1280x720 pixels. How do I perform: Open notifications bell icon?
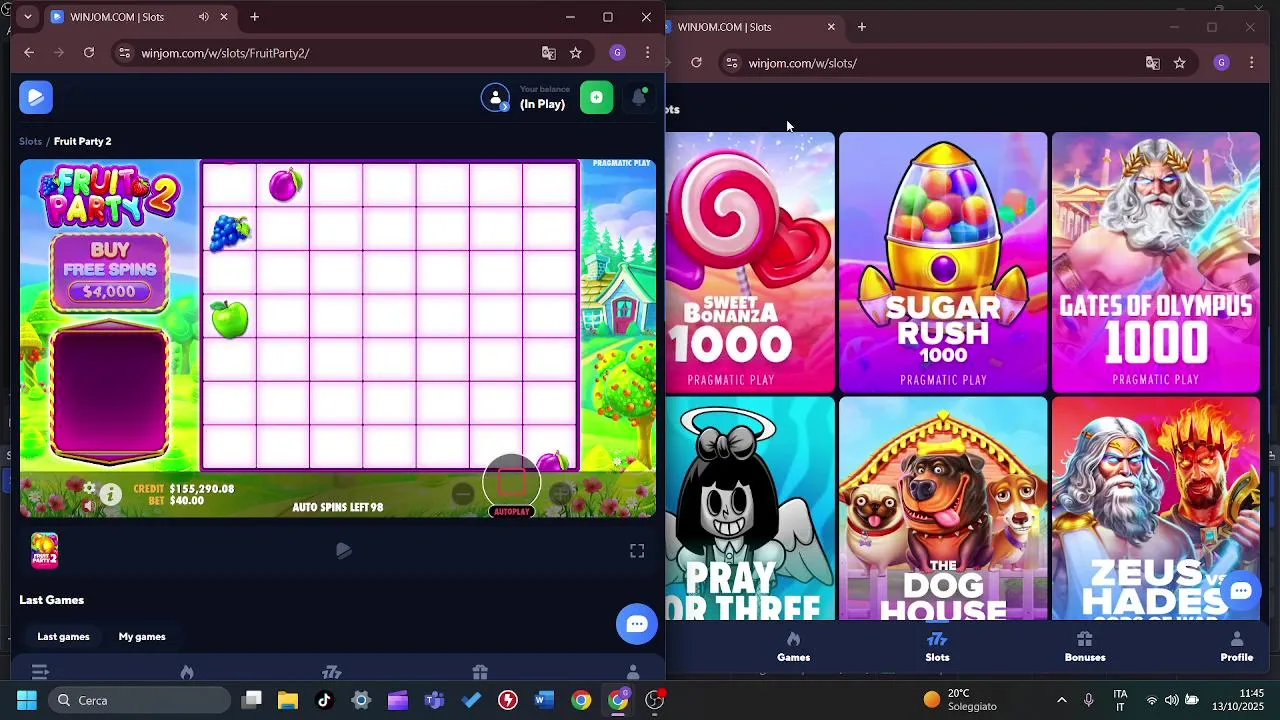pyautogui.click(x=639, y=97)
